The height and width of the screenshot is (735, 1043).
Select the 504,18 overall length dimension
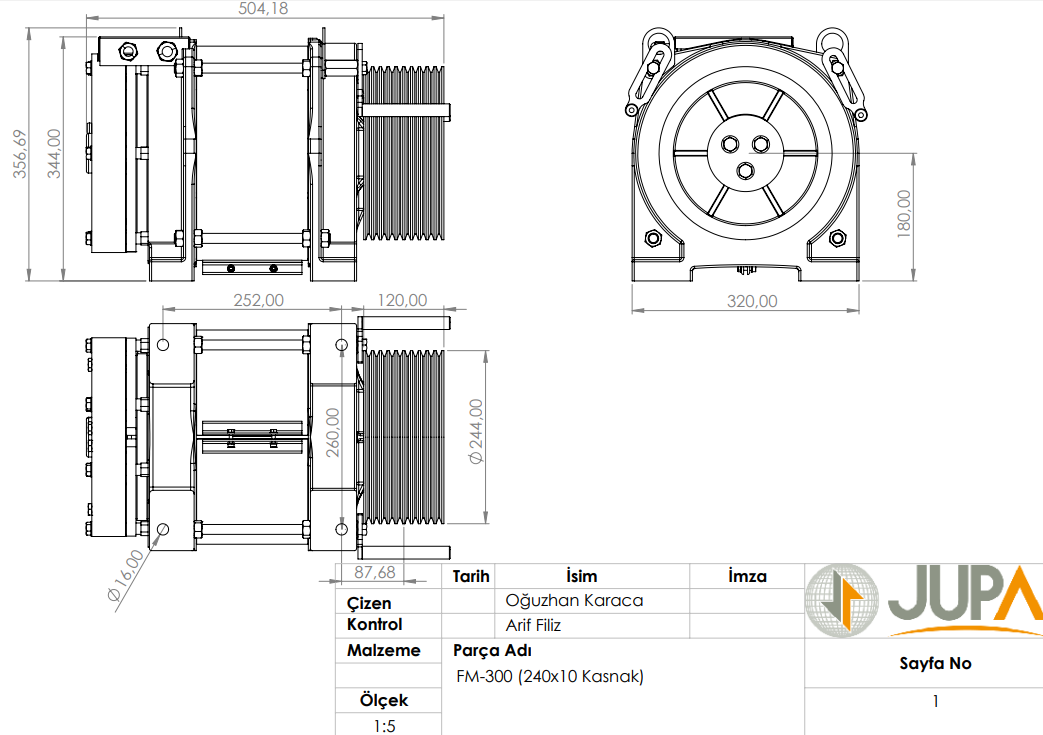(x=264, y=9)
